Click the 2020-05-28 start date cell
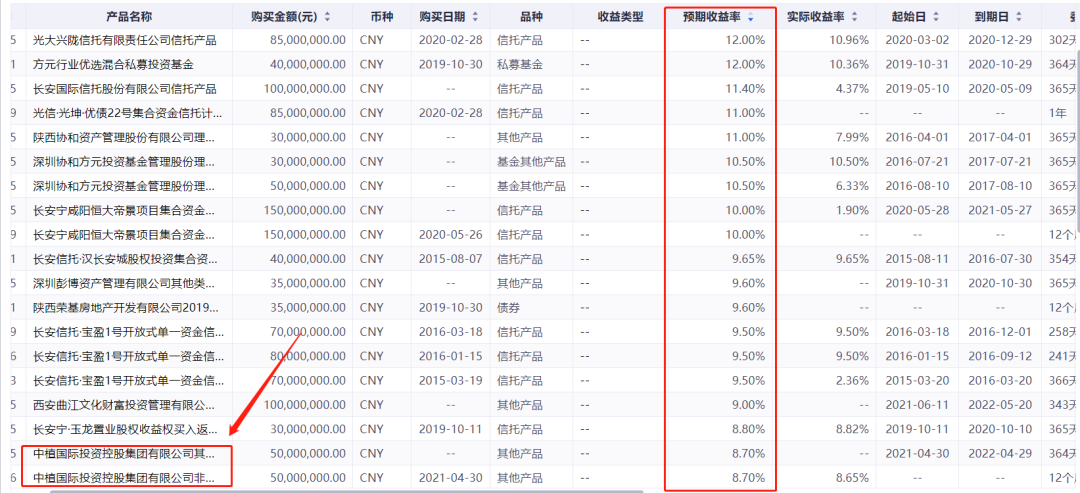Viewport: 1080px width, 493px height. tap(917, 210)
